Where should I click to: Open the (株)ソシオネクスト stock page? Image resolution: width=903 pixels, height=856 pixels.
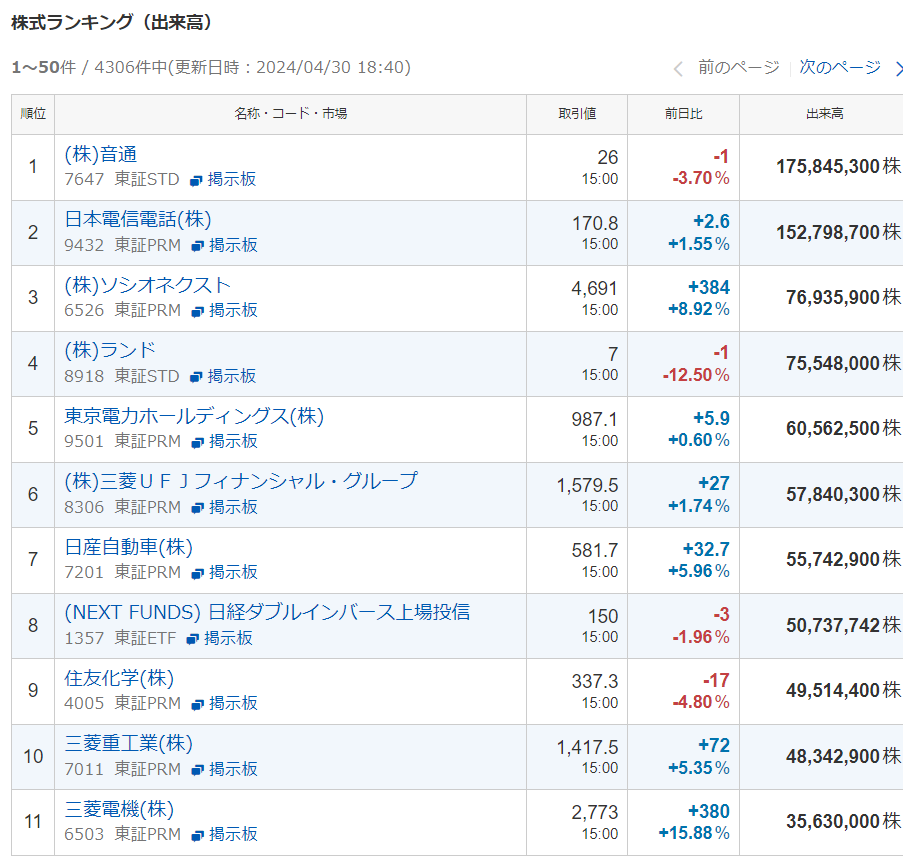147,285
